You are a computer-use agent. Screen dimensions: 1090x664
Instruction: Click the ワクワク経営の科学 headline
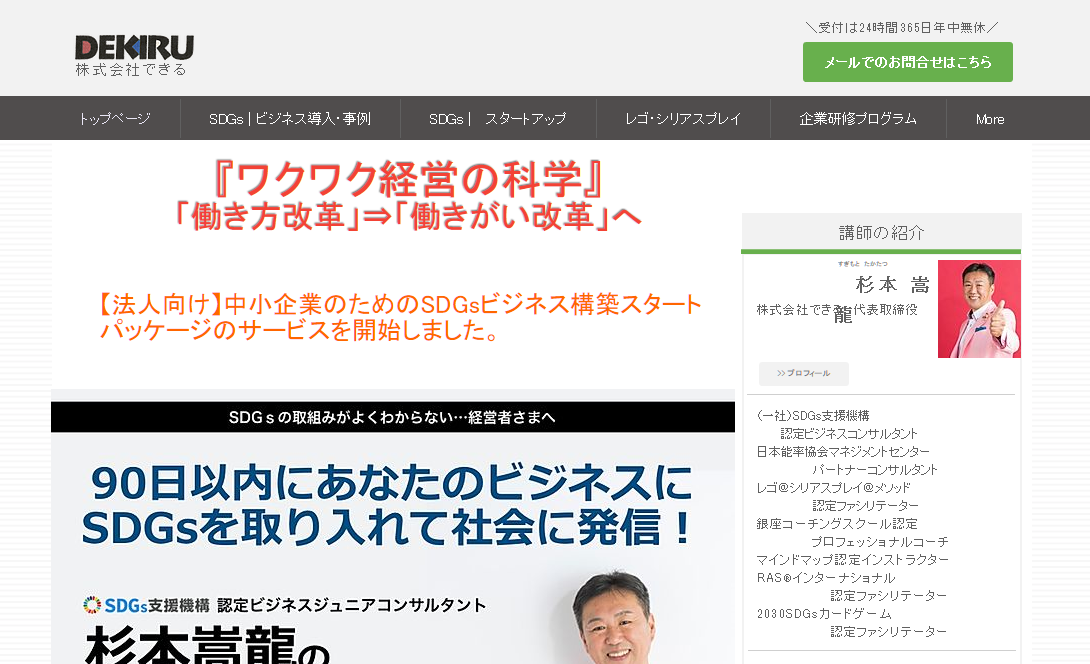click(x=406, y=177)
